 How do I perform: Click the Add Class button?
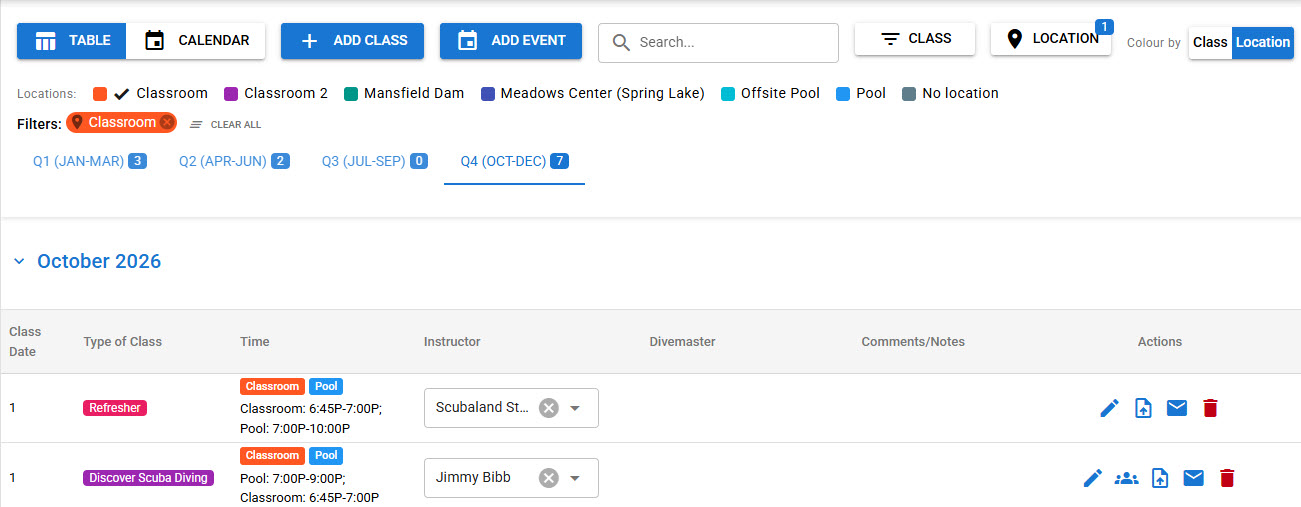(352, 41)
